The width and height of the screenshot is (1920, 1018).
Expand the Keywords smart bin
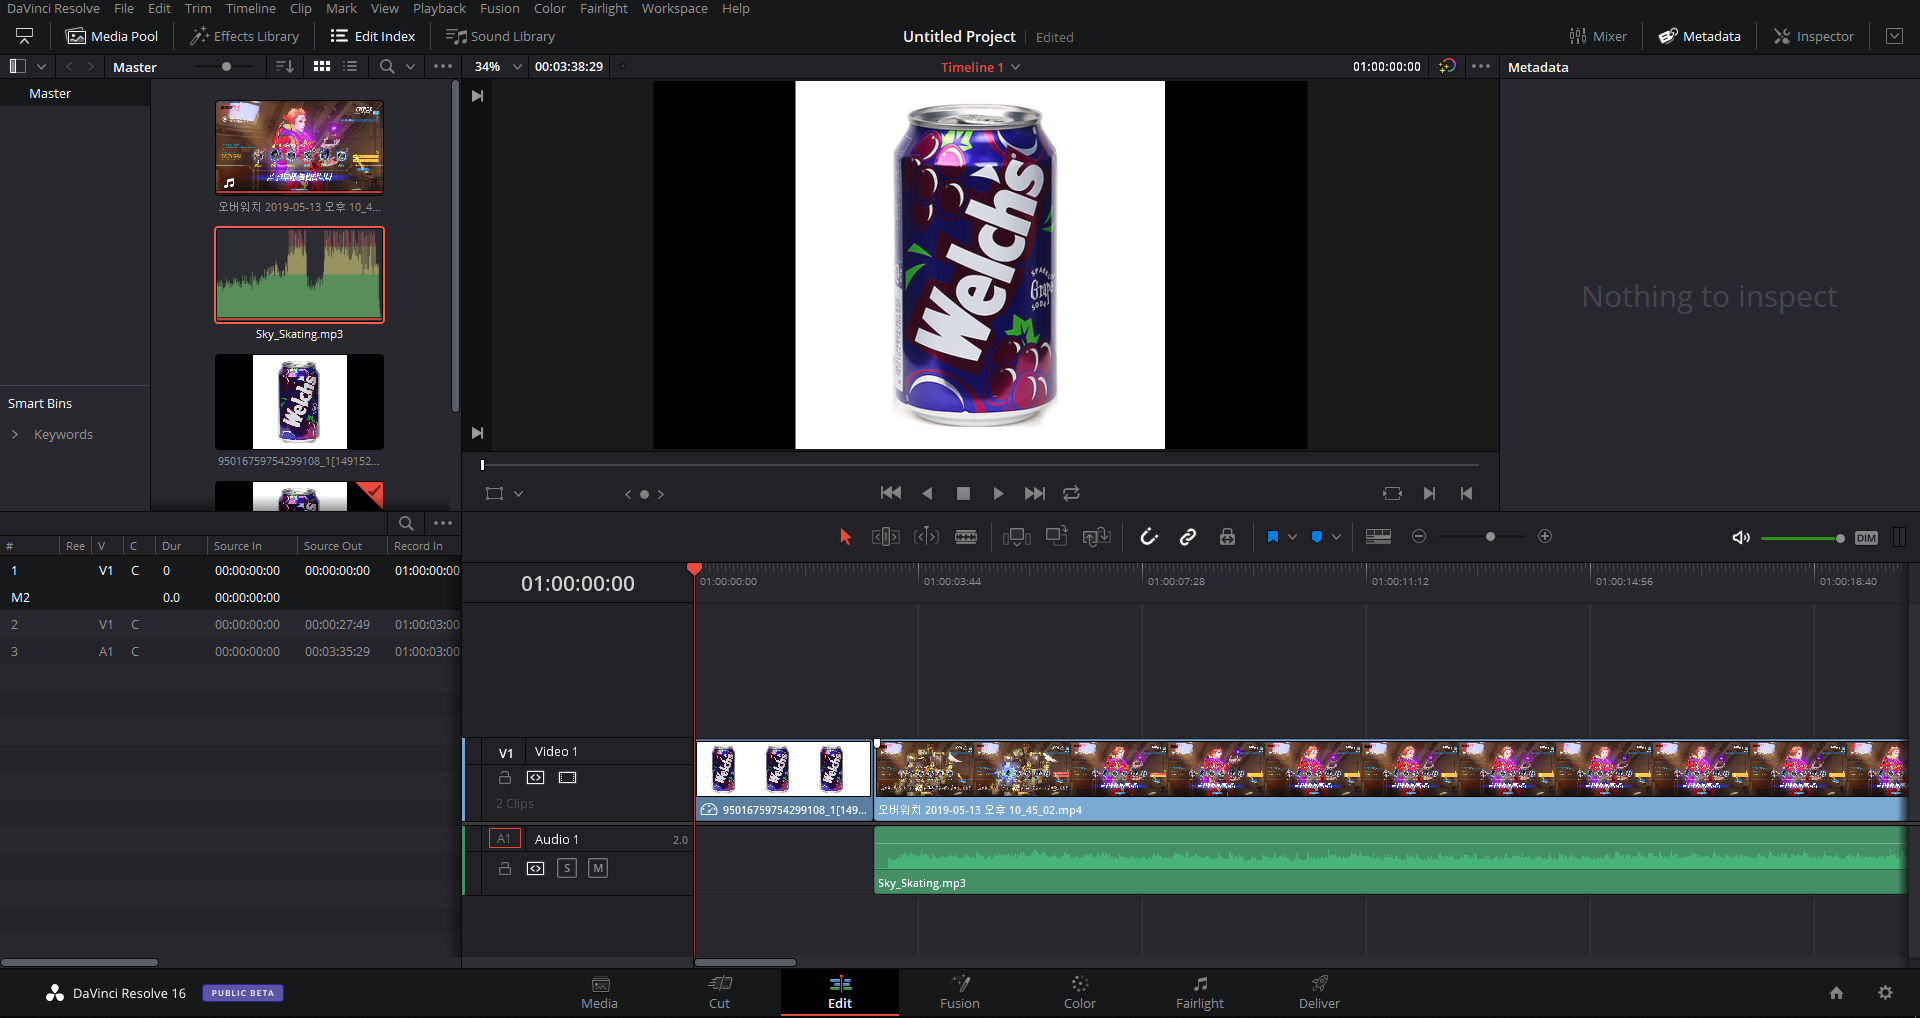click(x=15, y=434)
